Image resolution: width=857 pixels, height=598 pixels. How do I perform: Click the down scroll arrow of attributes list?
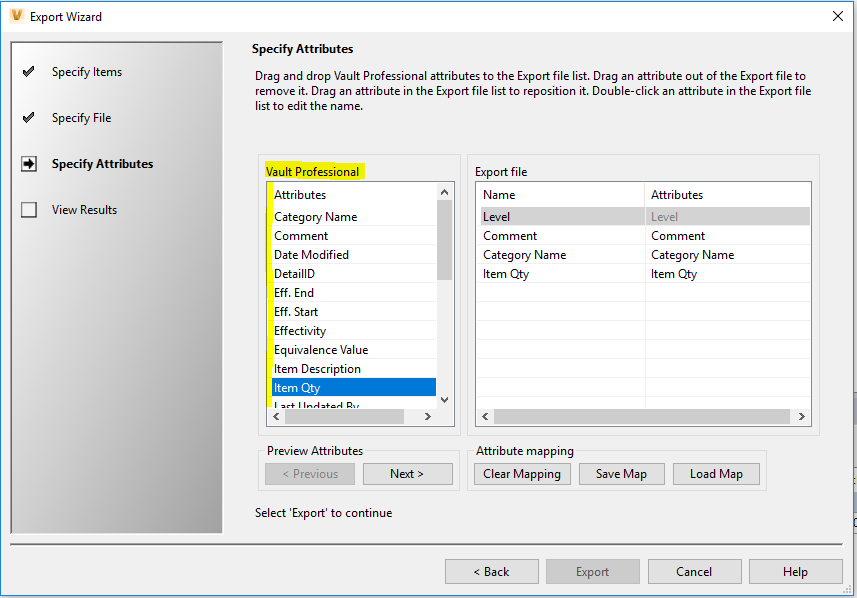pos(444,400)
